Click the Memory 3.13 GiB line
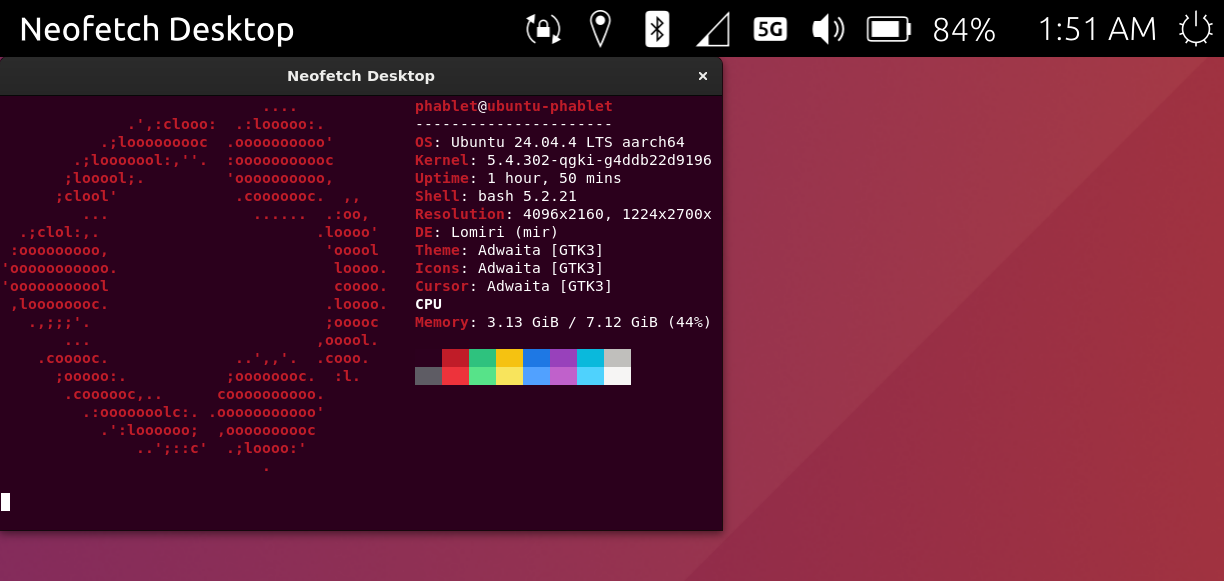 click(x=563, y=322)
